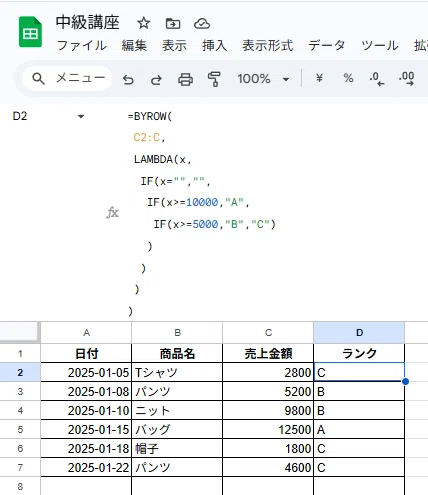Select the cell with 9800
428x495 pixels.
pos(268,410)
